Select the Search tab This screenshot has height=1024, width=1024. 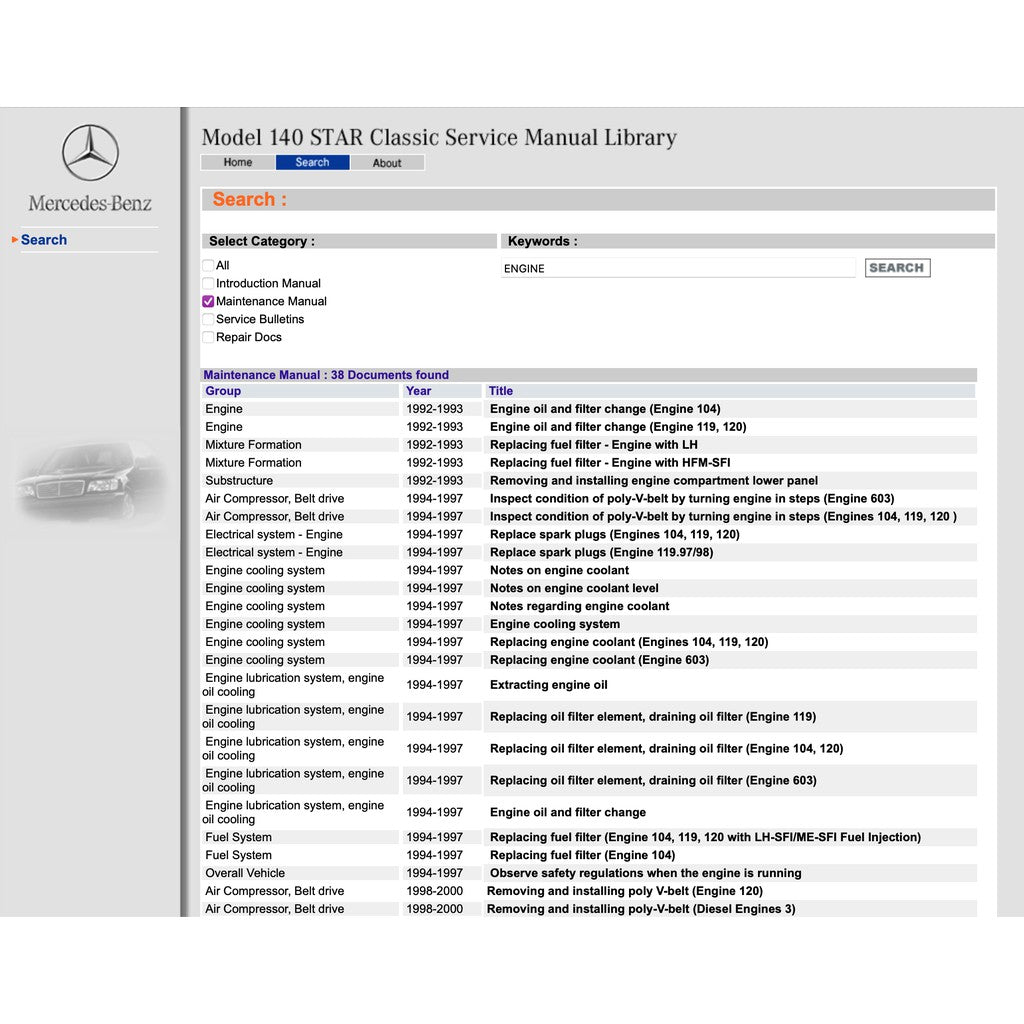[x=312, y=162]
